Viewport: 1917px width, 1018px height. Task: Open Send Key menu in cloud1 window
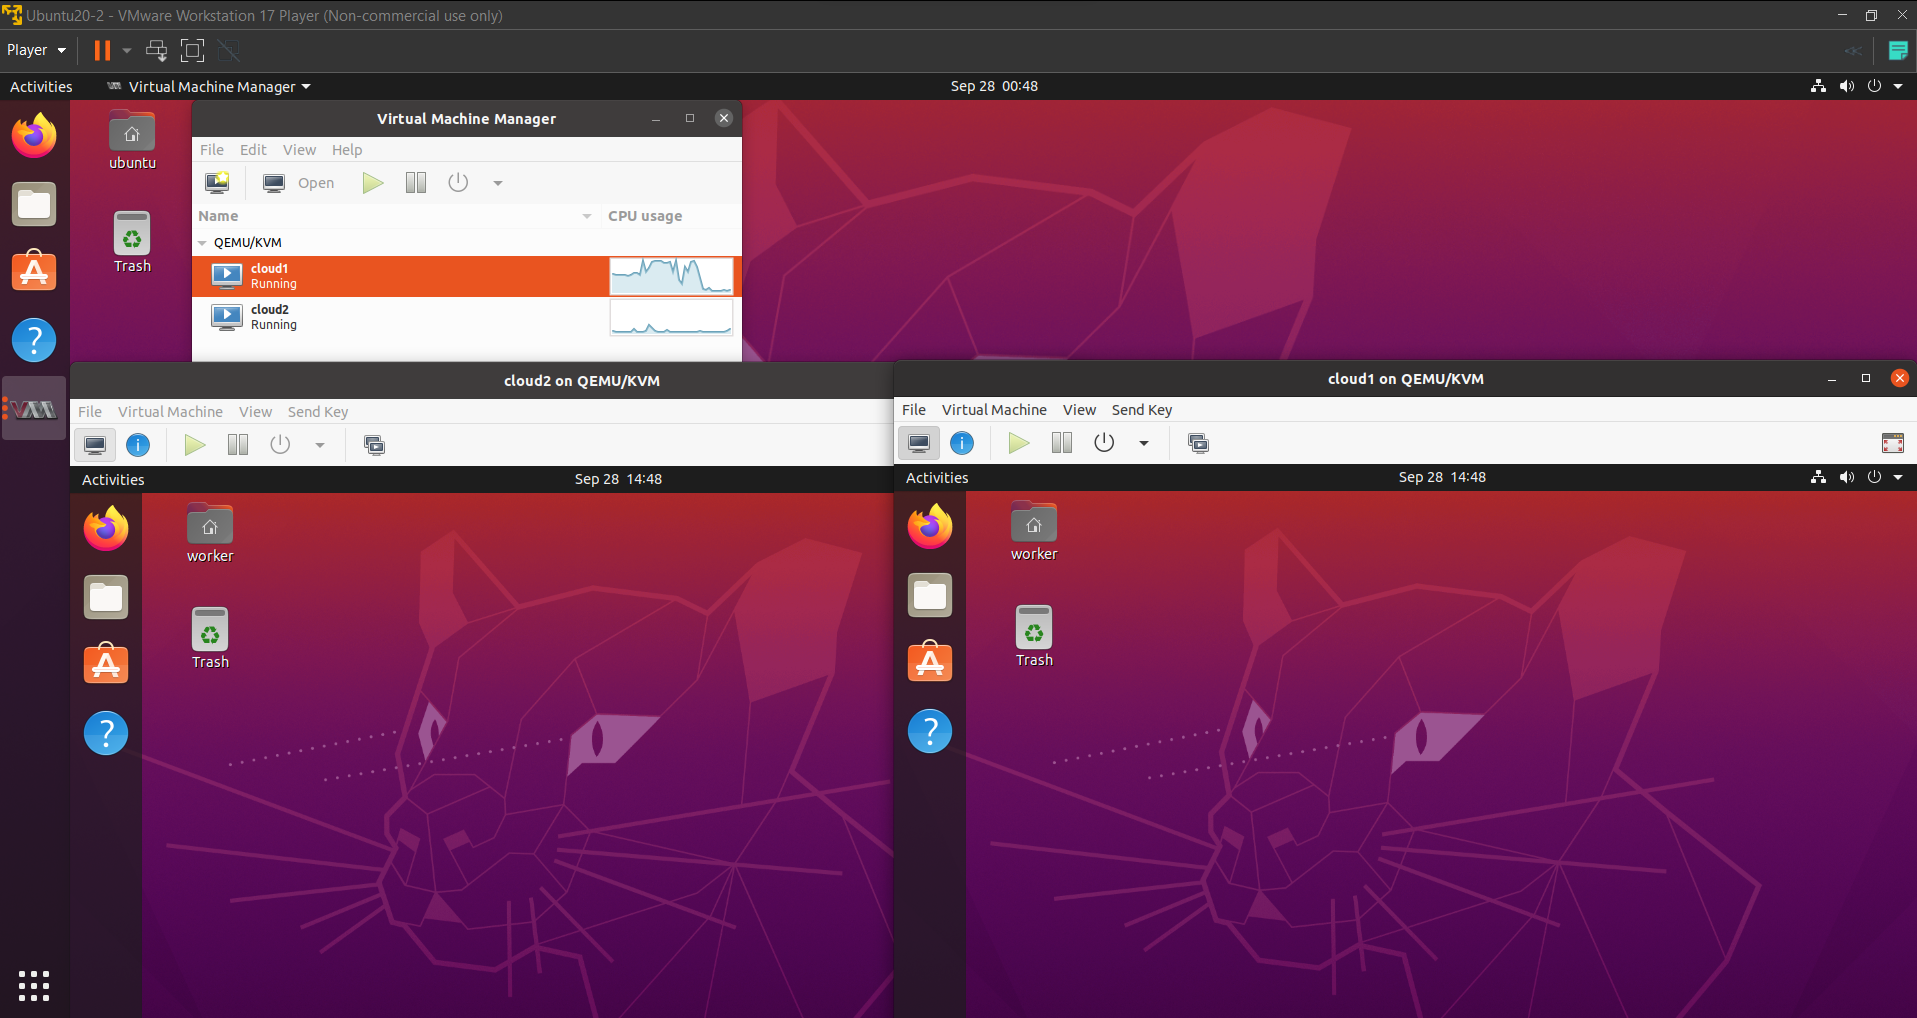[1142, 410]
